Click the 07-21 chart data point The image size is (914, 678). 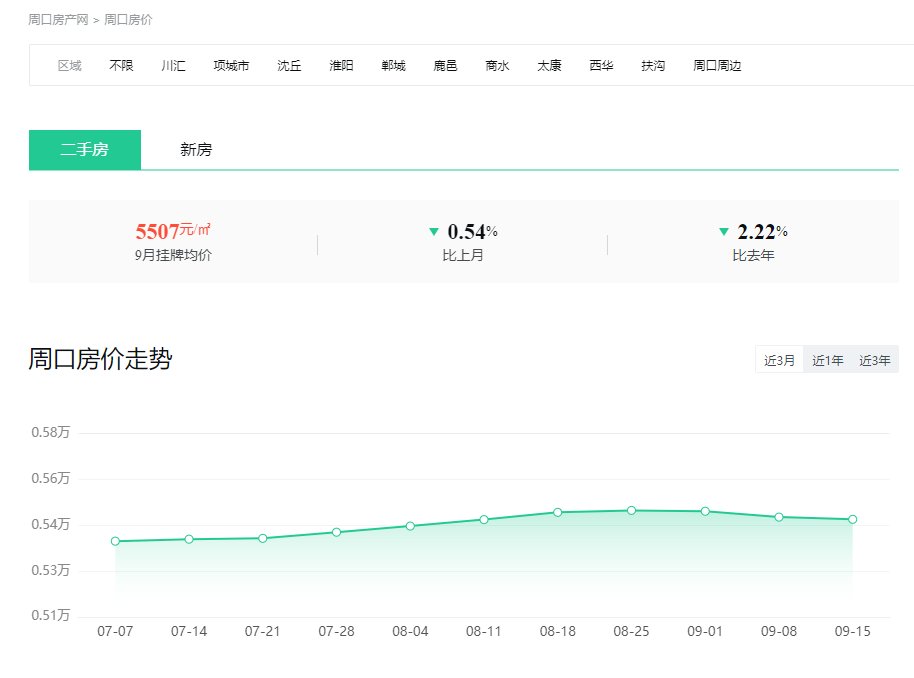point(263,538)
